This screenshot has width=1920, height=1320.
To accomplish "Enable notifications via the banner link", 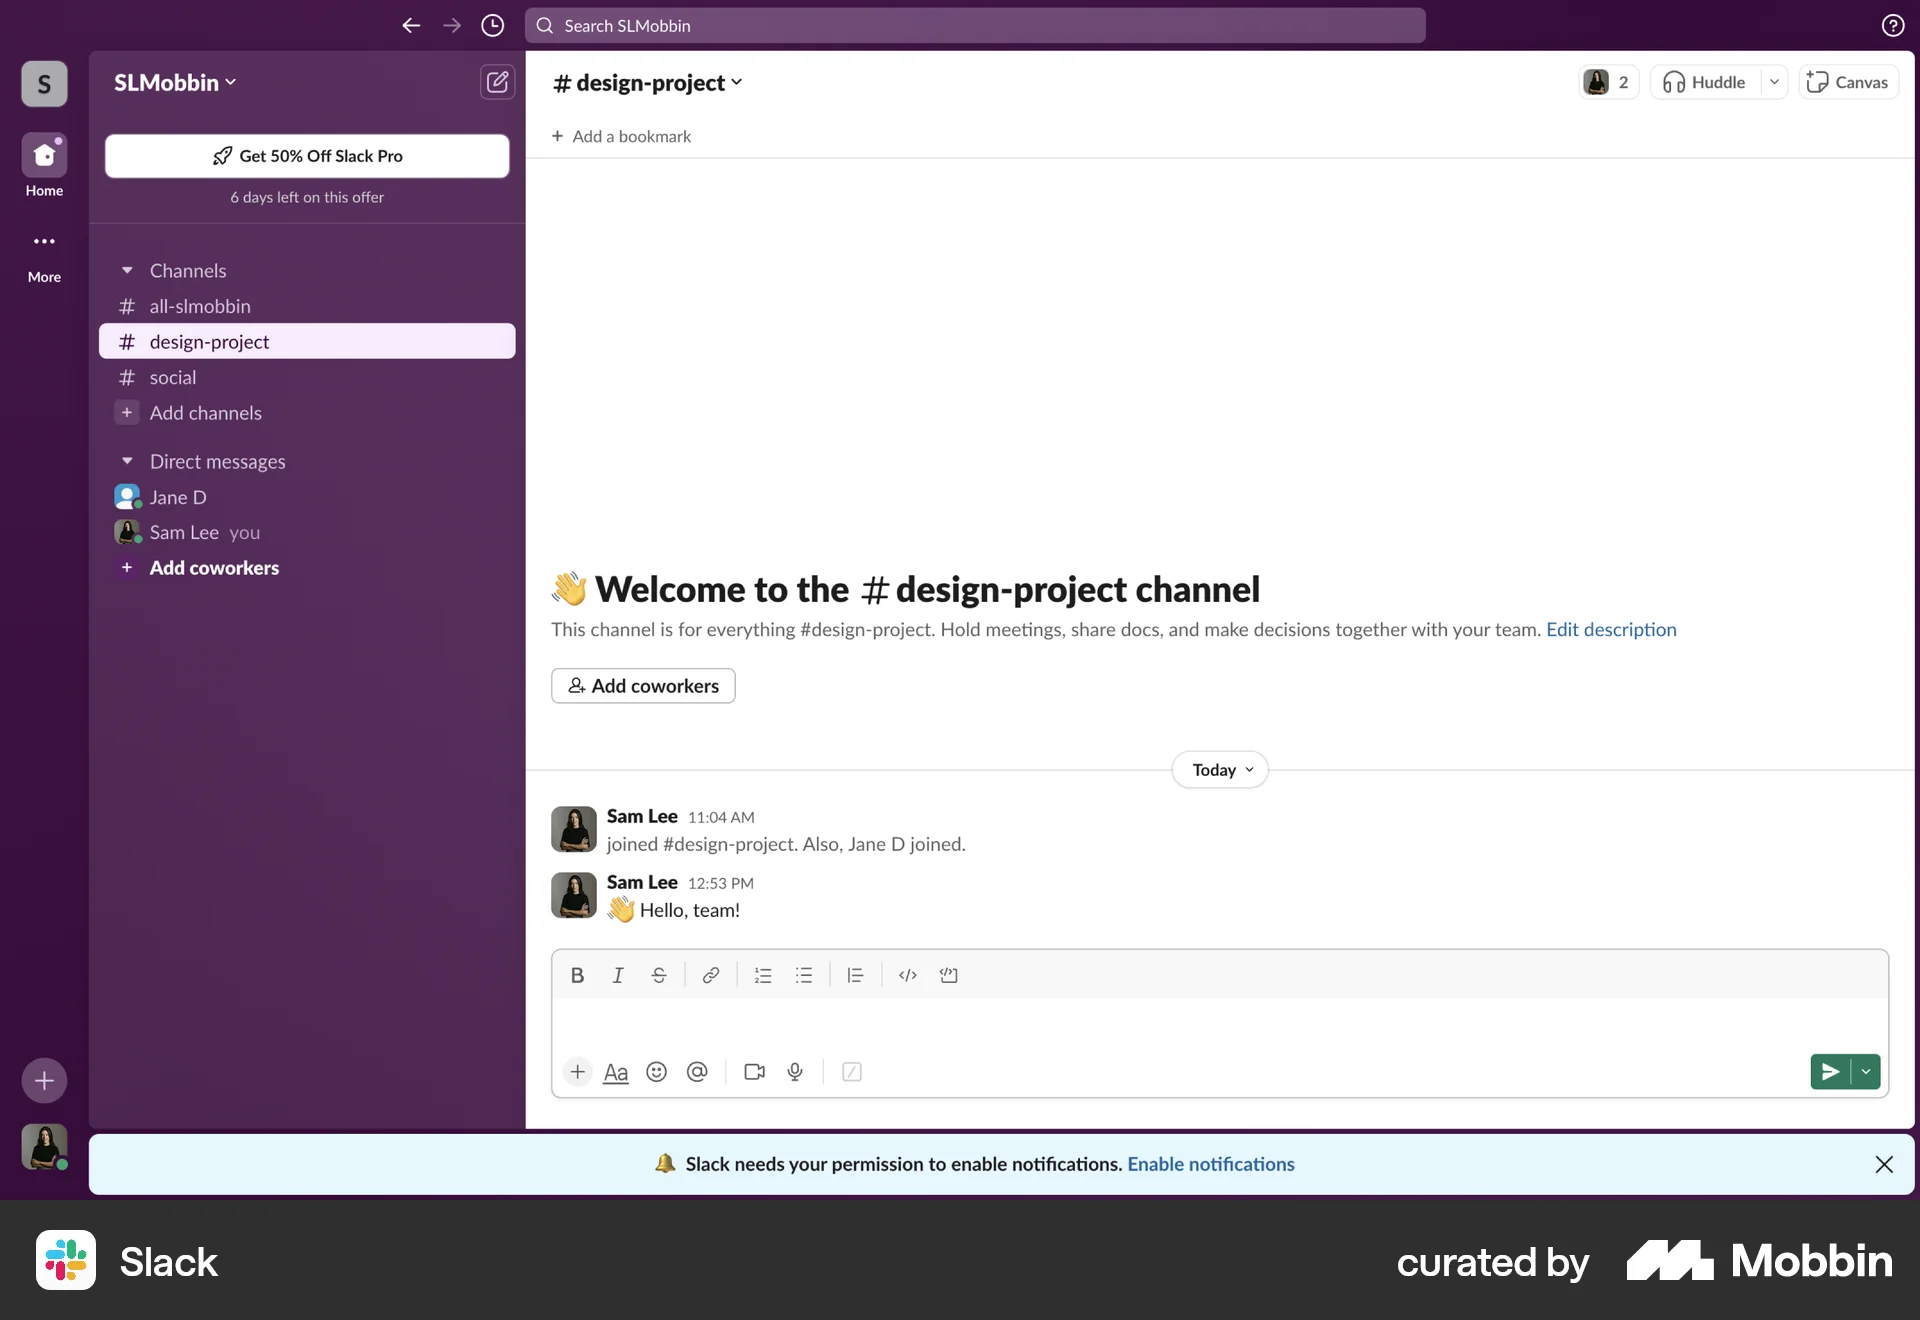I will [1210, 1164].
